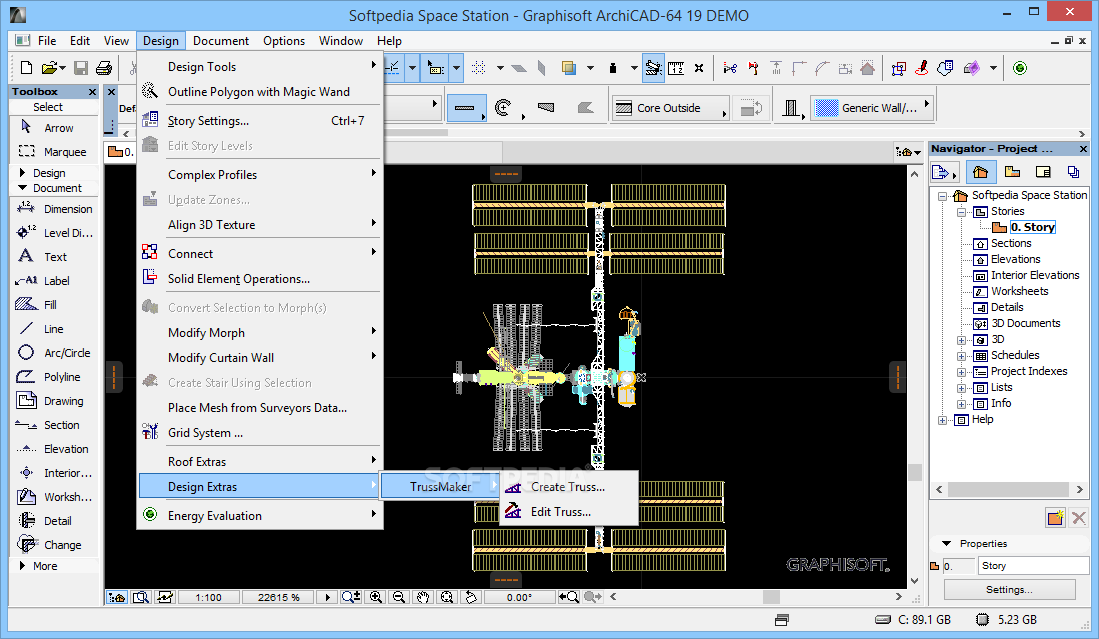
Task: Select the Change tool
Action: pos(53,544)
